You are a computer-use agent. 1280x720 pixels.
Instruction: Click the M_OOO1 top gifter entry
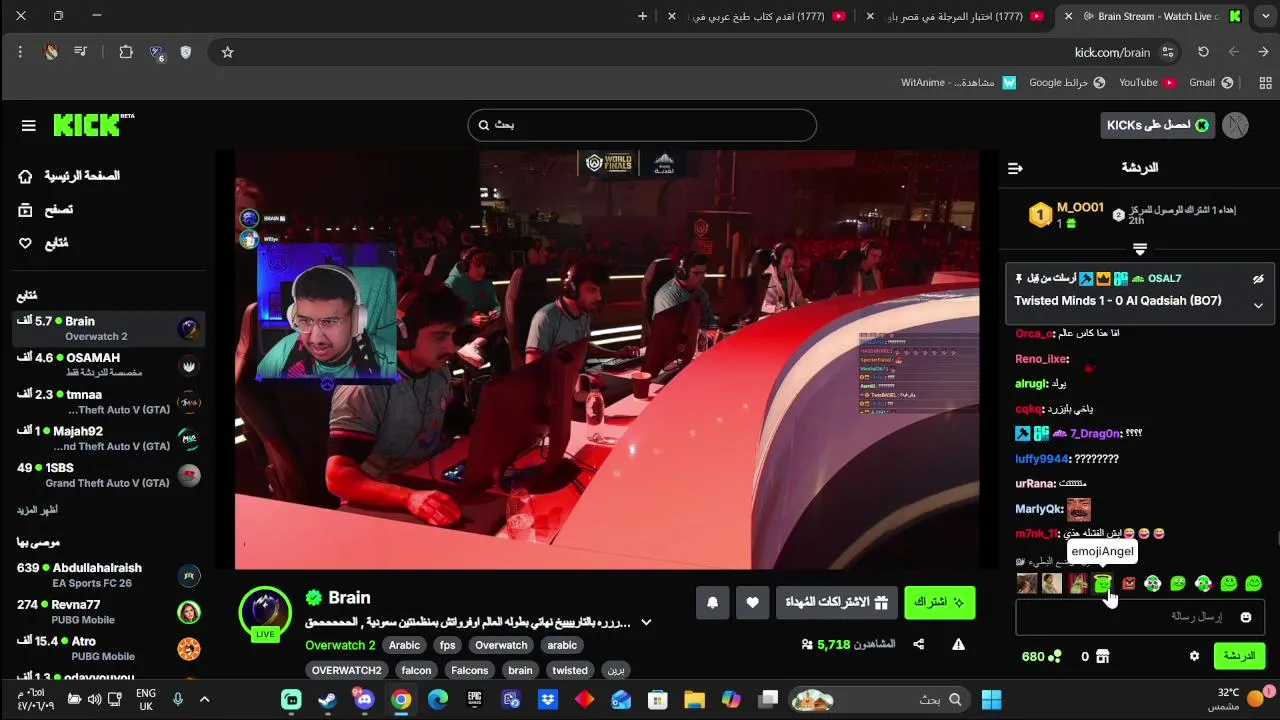click(x=1067, y=214)
